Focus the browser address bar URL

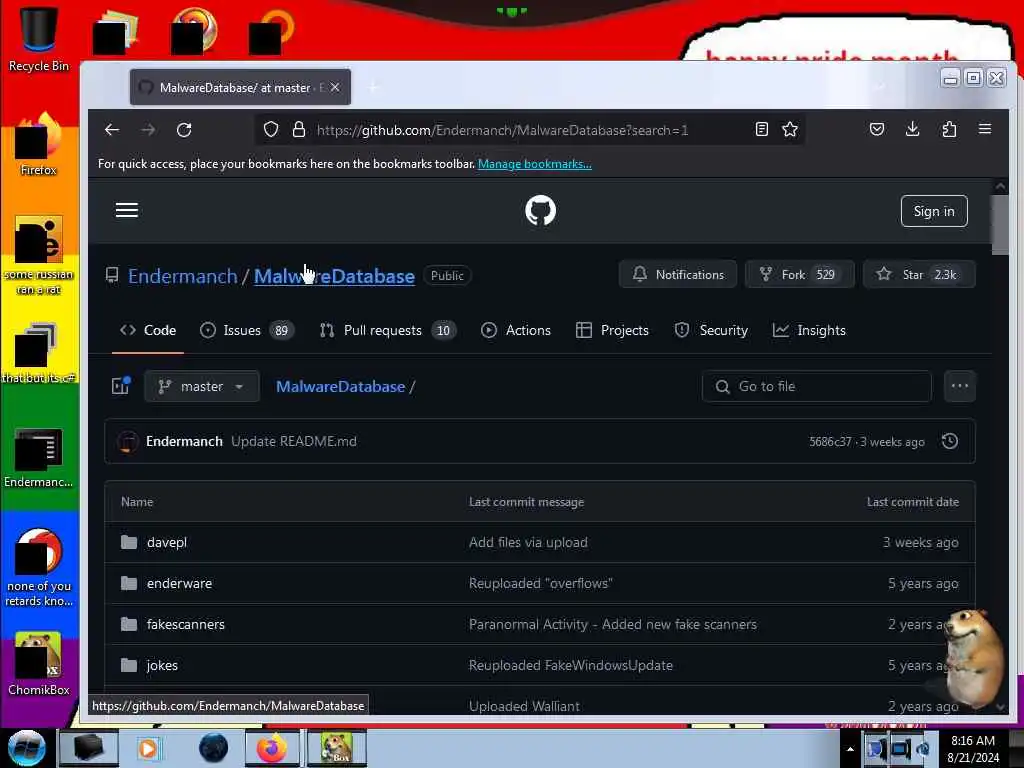502,130
